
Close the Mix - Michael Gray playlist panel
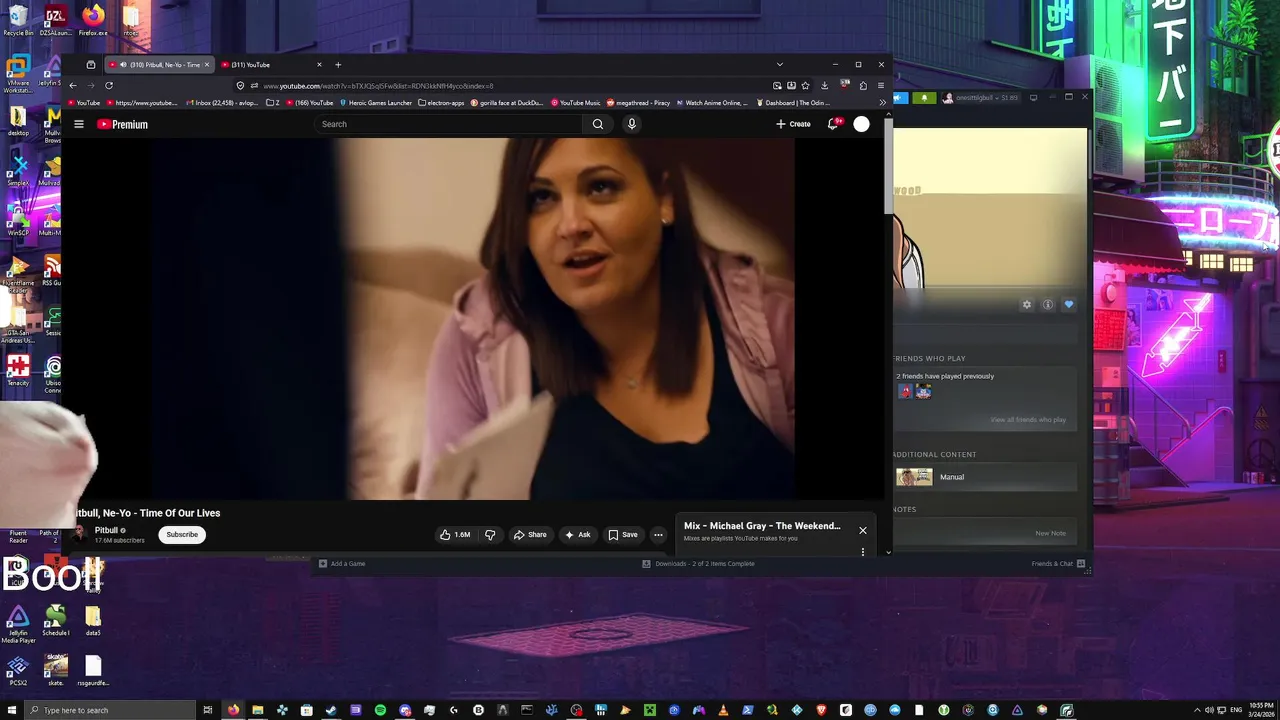(x=863, y=530)
